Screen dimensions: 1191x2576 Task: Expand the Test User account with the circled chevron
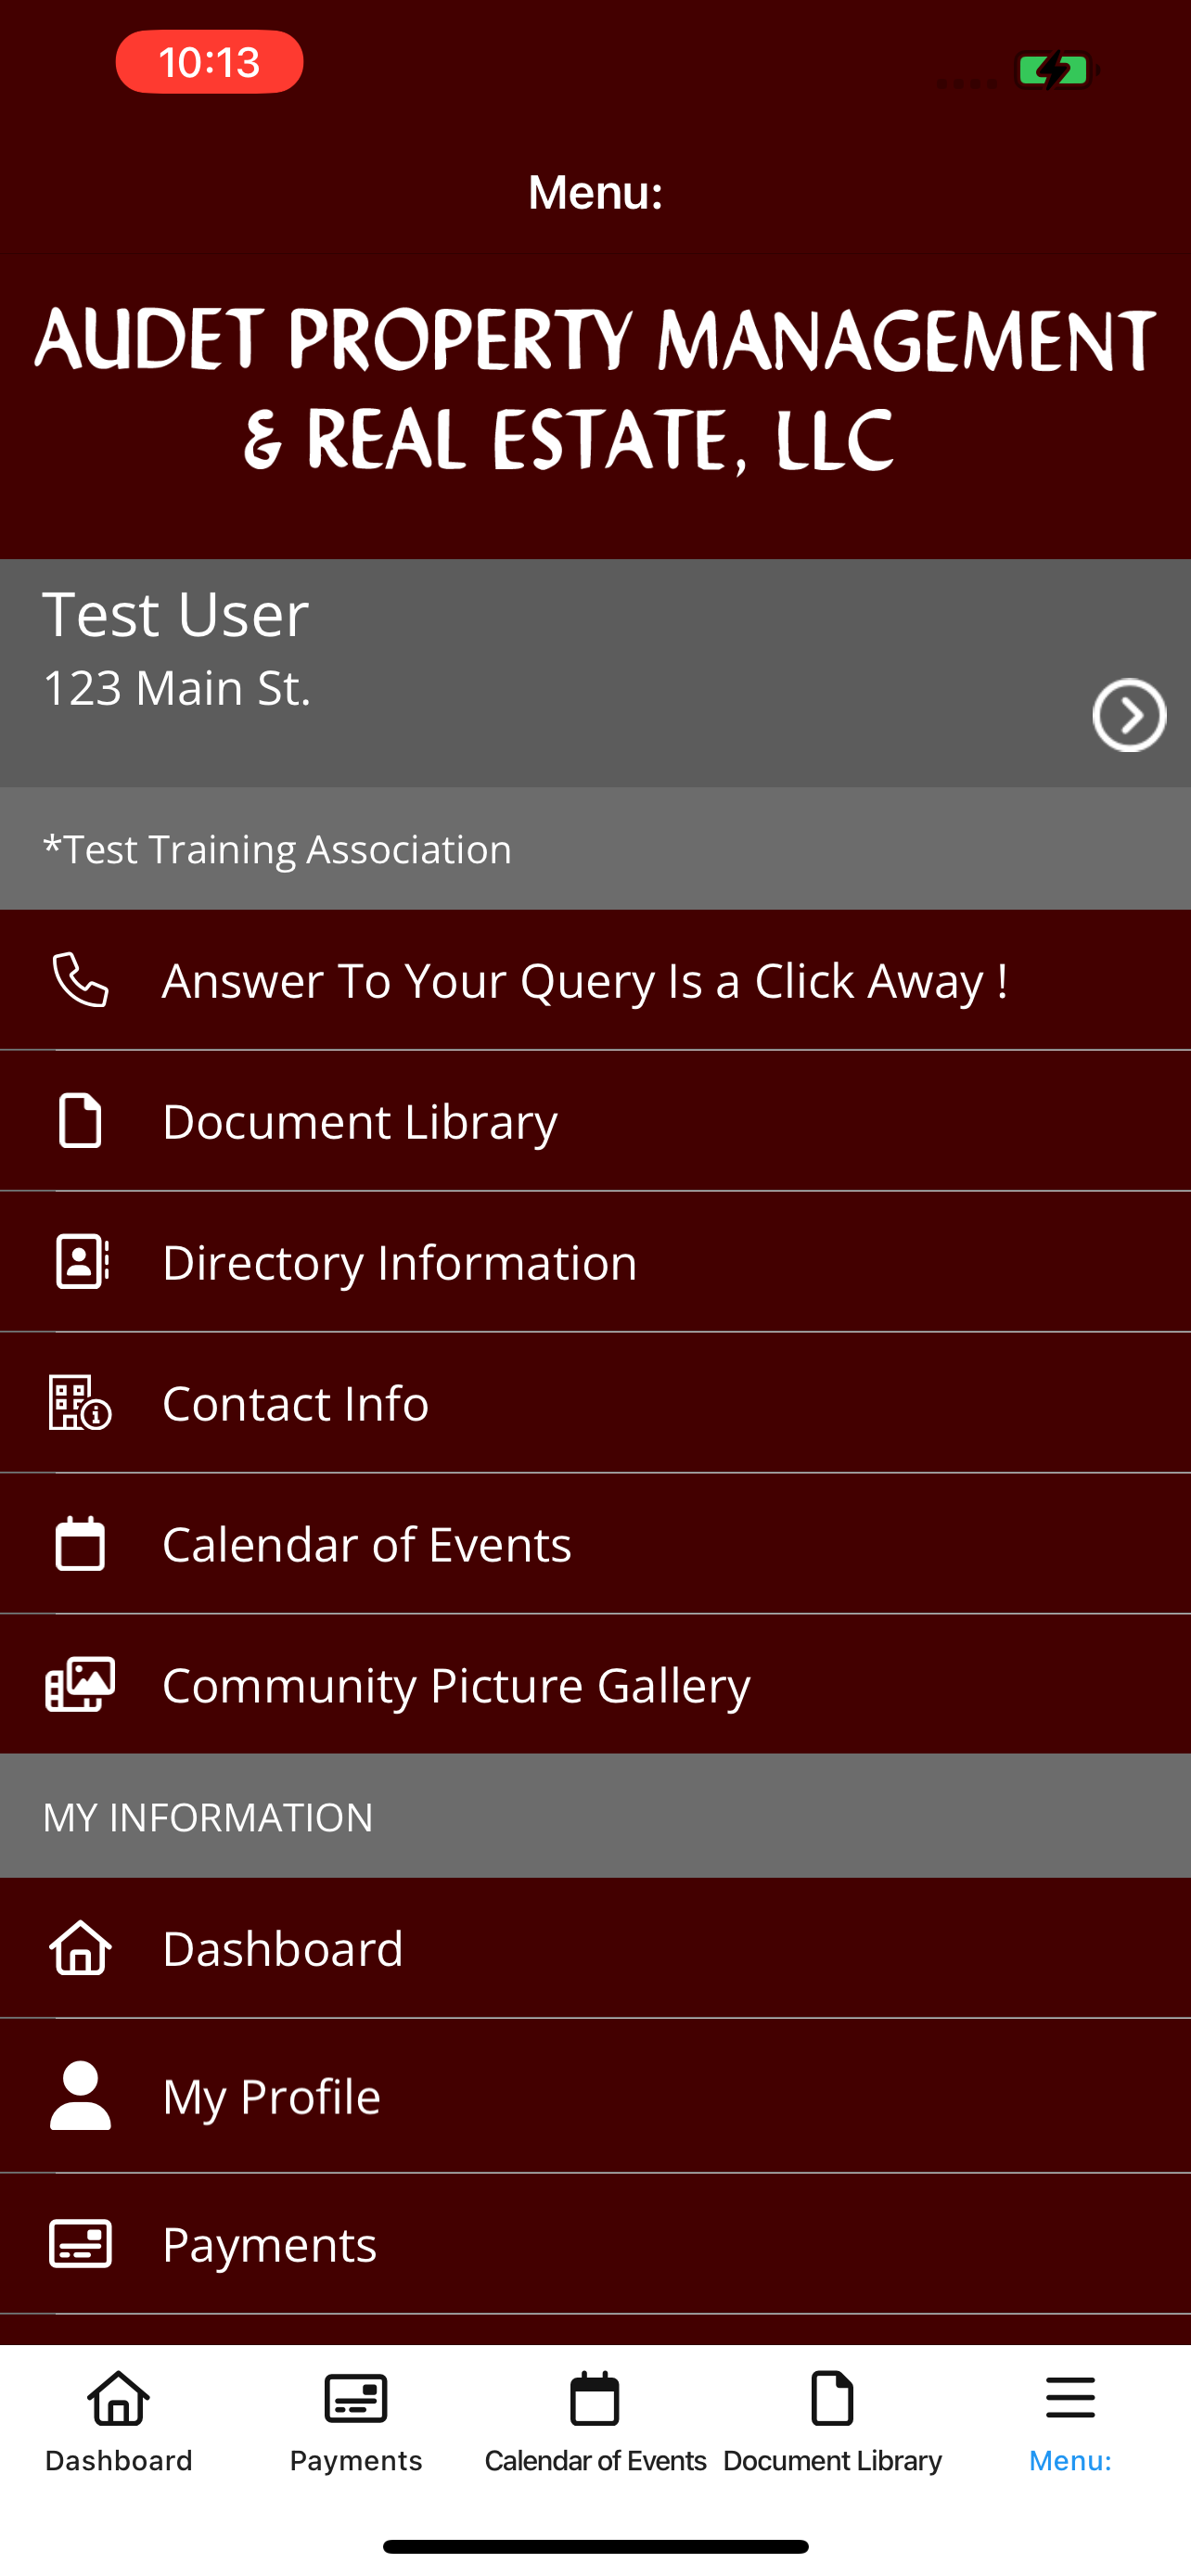pos(1129,715)
